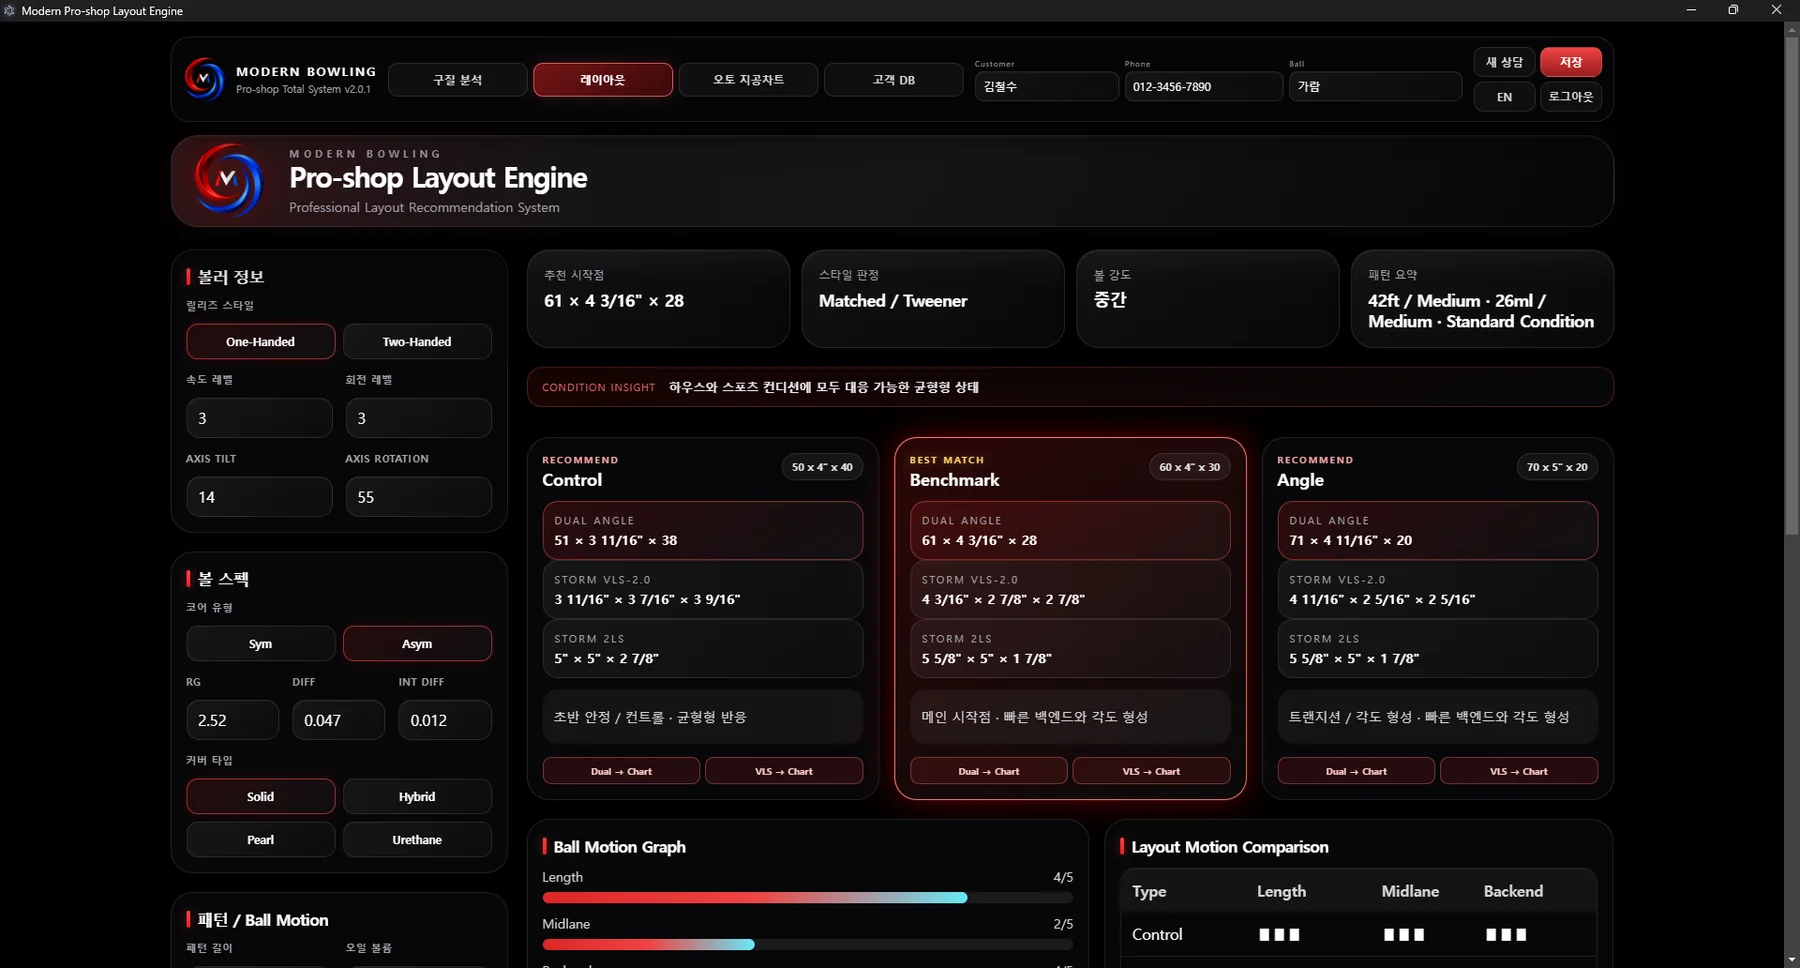1800x968 pixels.
Task: Click VLS → Chart under Angle
Action: [1519, 771]
